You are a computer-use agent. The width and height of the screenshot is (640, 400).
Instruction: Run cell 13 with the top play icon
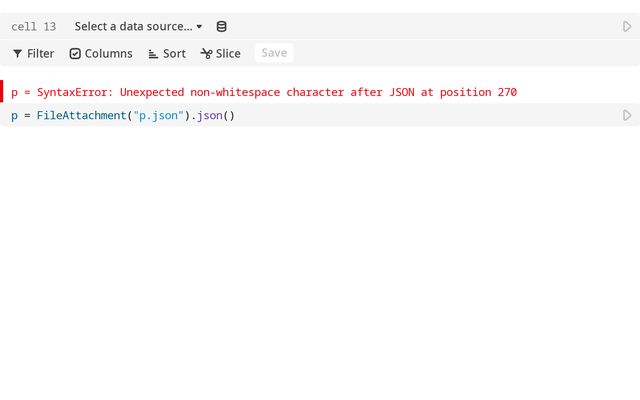point(627,27)
